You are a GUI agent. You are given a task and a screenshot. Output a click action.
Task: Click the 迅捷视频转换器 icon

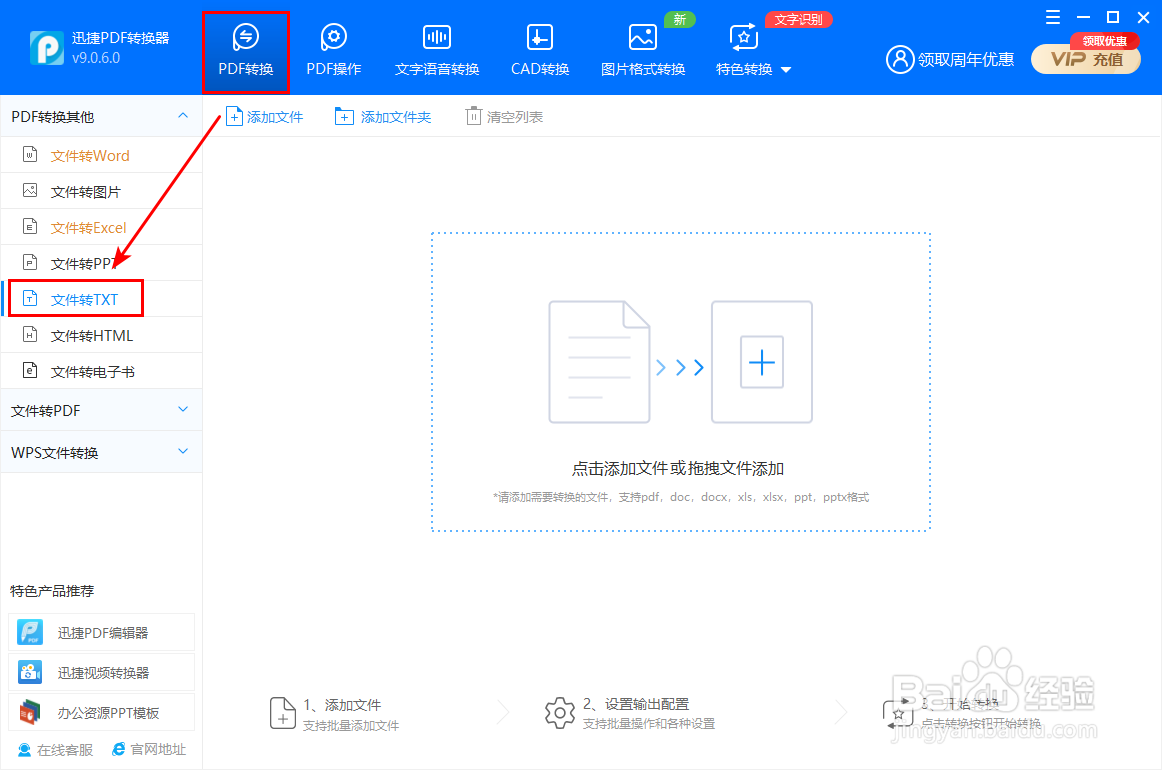point(30,672)
